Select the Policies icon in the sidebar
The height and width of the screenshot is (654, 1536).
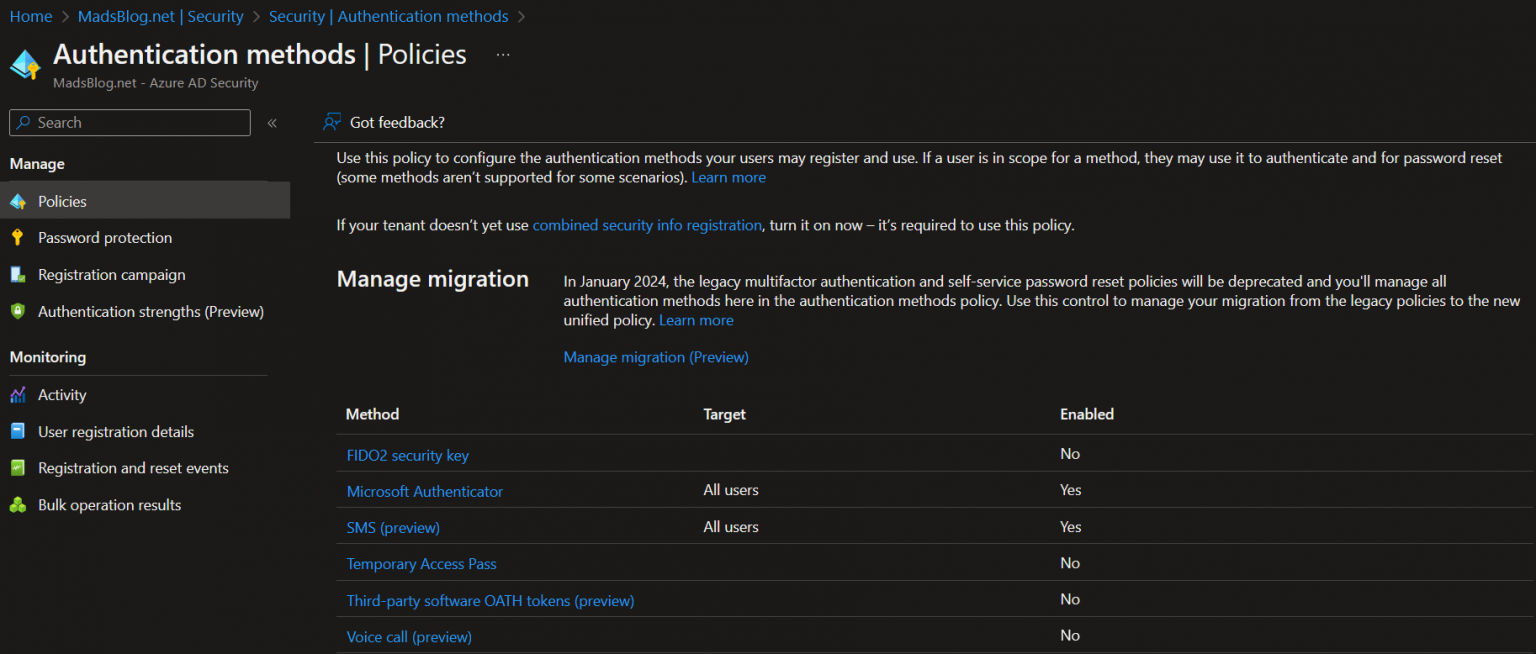point(19,200)
